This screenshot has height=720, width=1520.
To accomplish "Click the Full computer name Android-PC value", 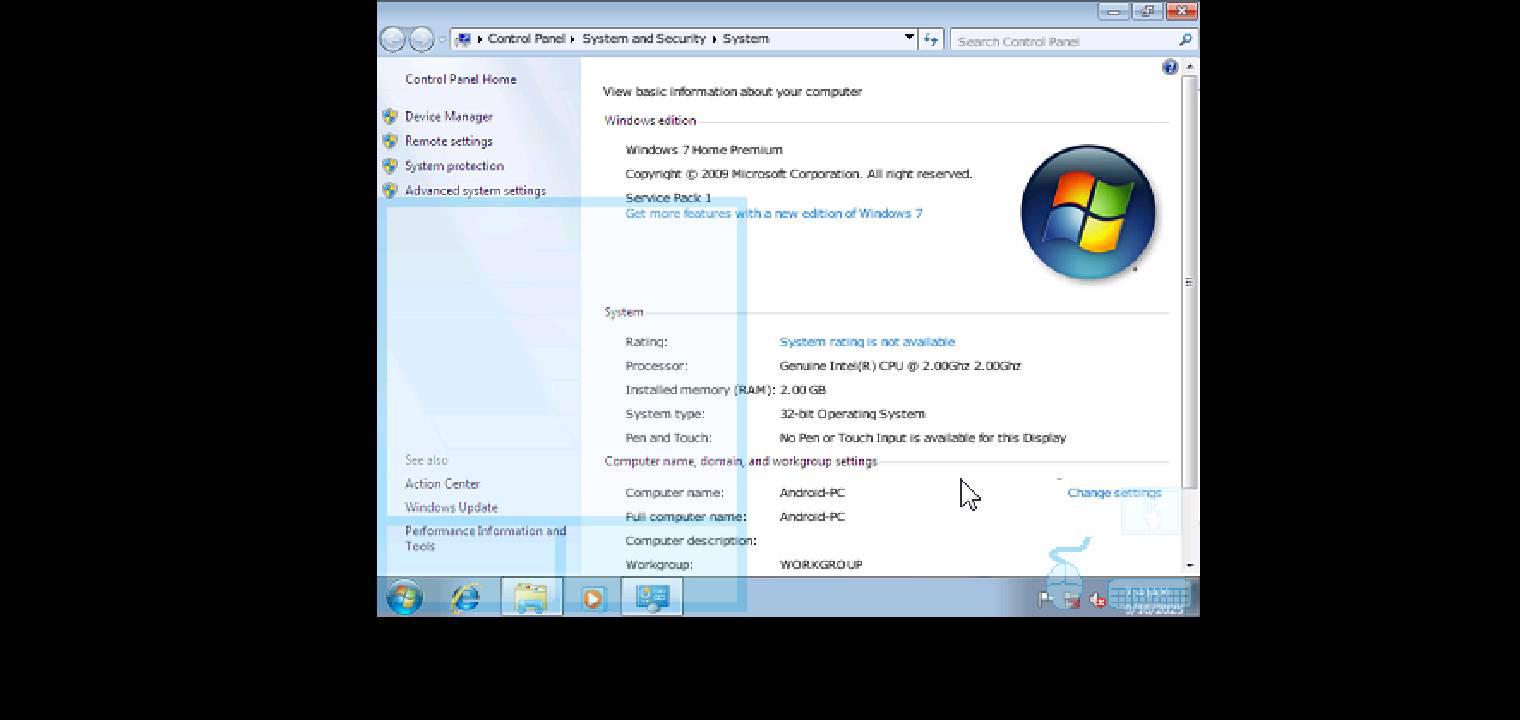I will pos(812,516).
